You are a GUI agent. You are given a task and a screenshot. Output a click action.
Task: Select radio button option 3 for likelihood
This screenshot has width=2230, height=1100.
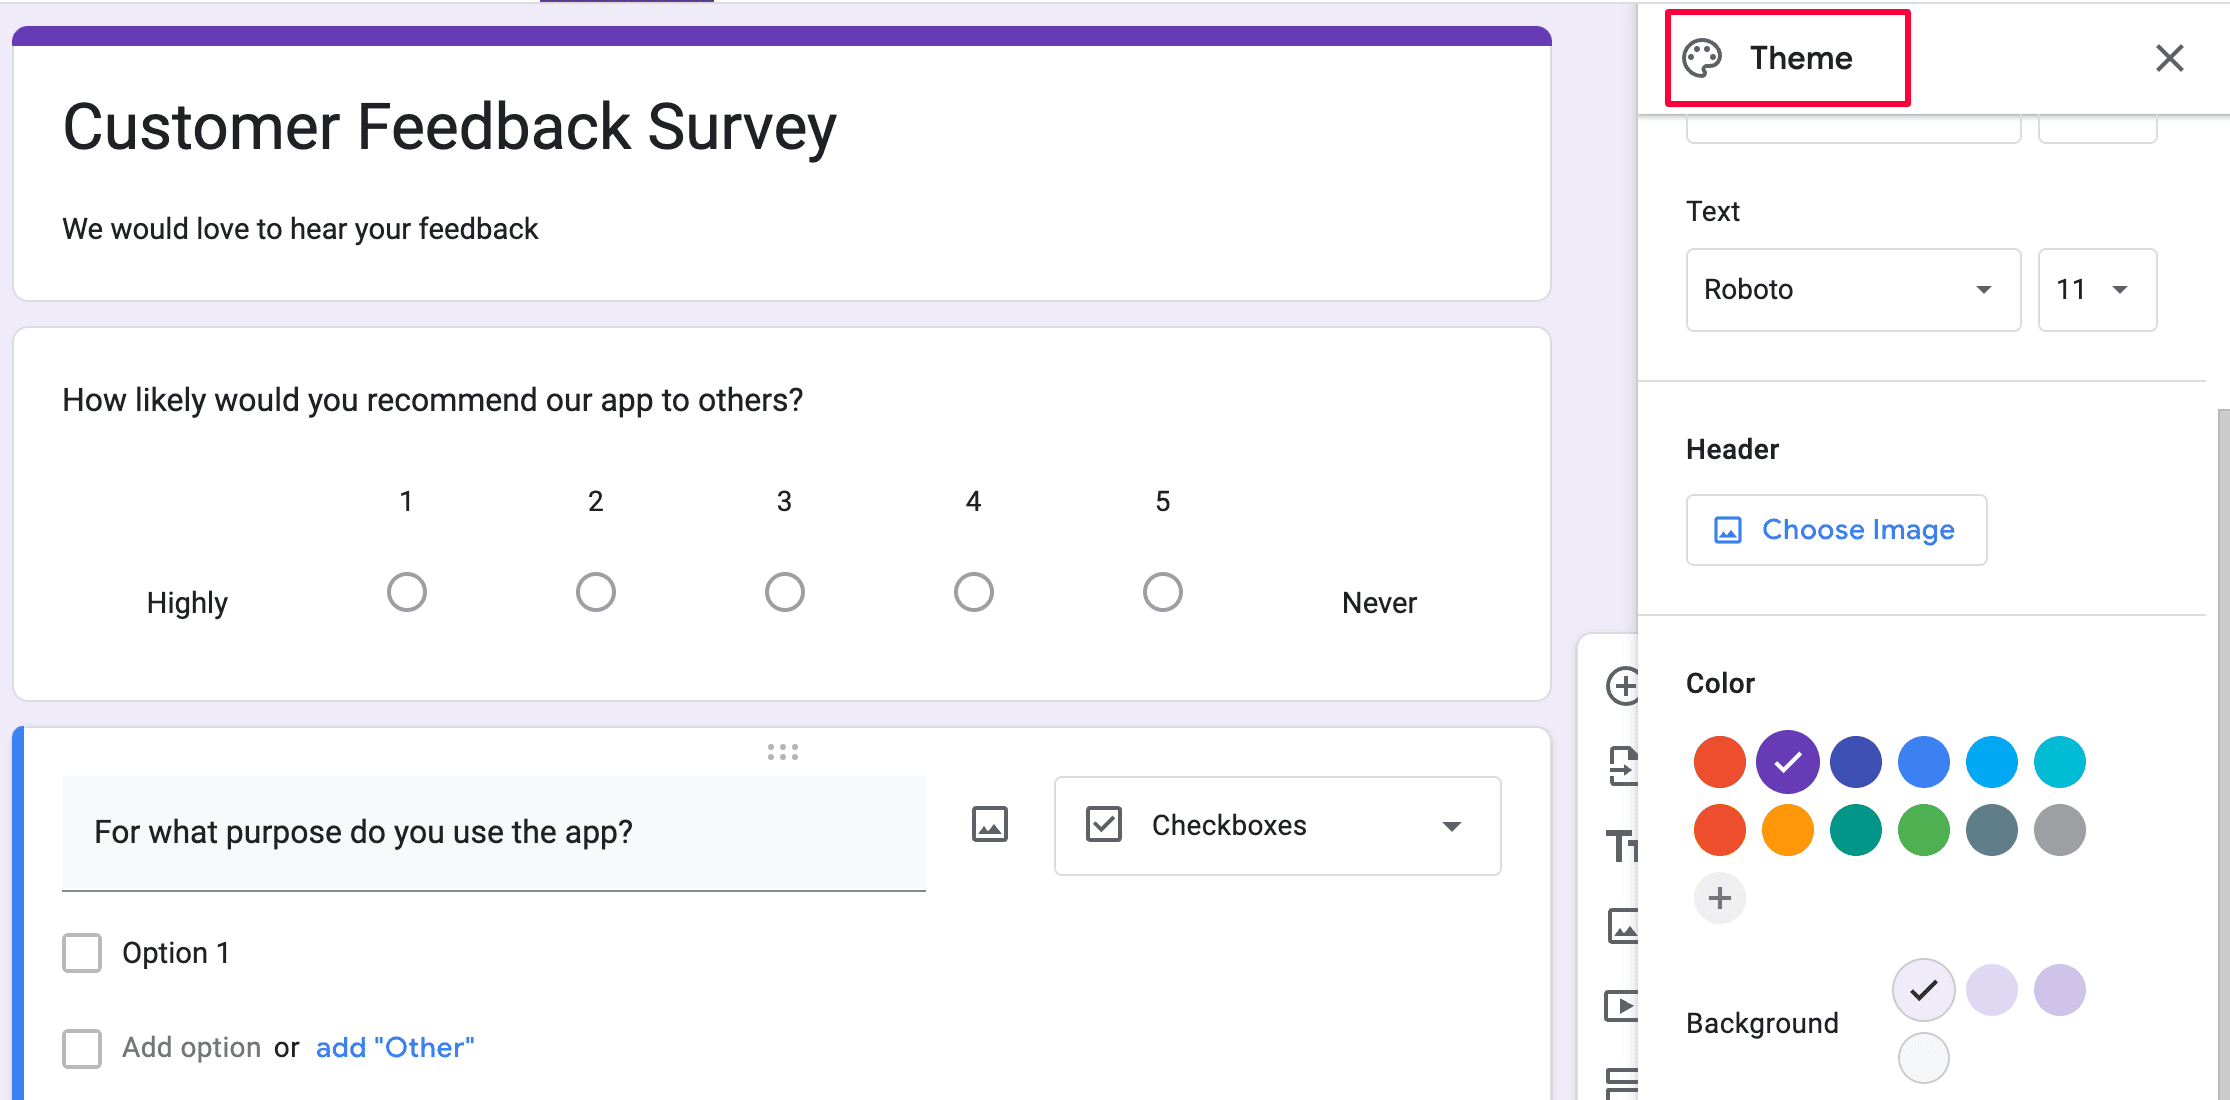tap(782, 591)
